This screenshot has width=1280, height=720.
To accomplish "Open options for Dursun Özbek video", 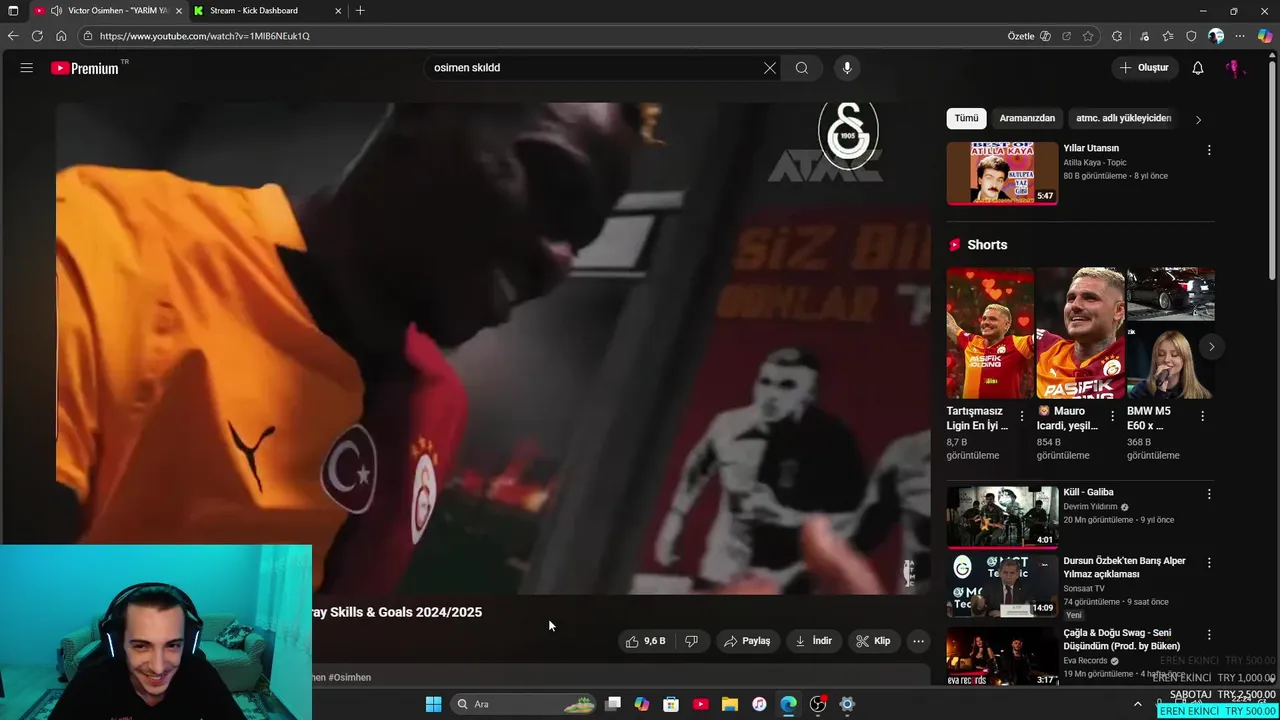I will click(x=1209, y=563).
